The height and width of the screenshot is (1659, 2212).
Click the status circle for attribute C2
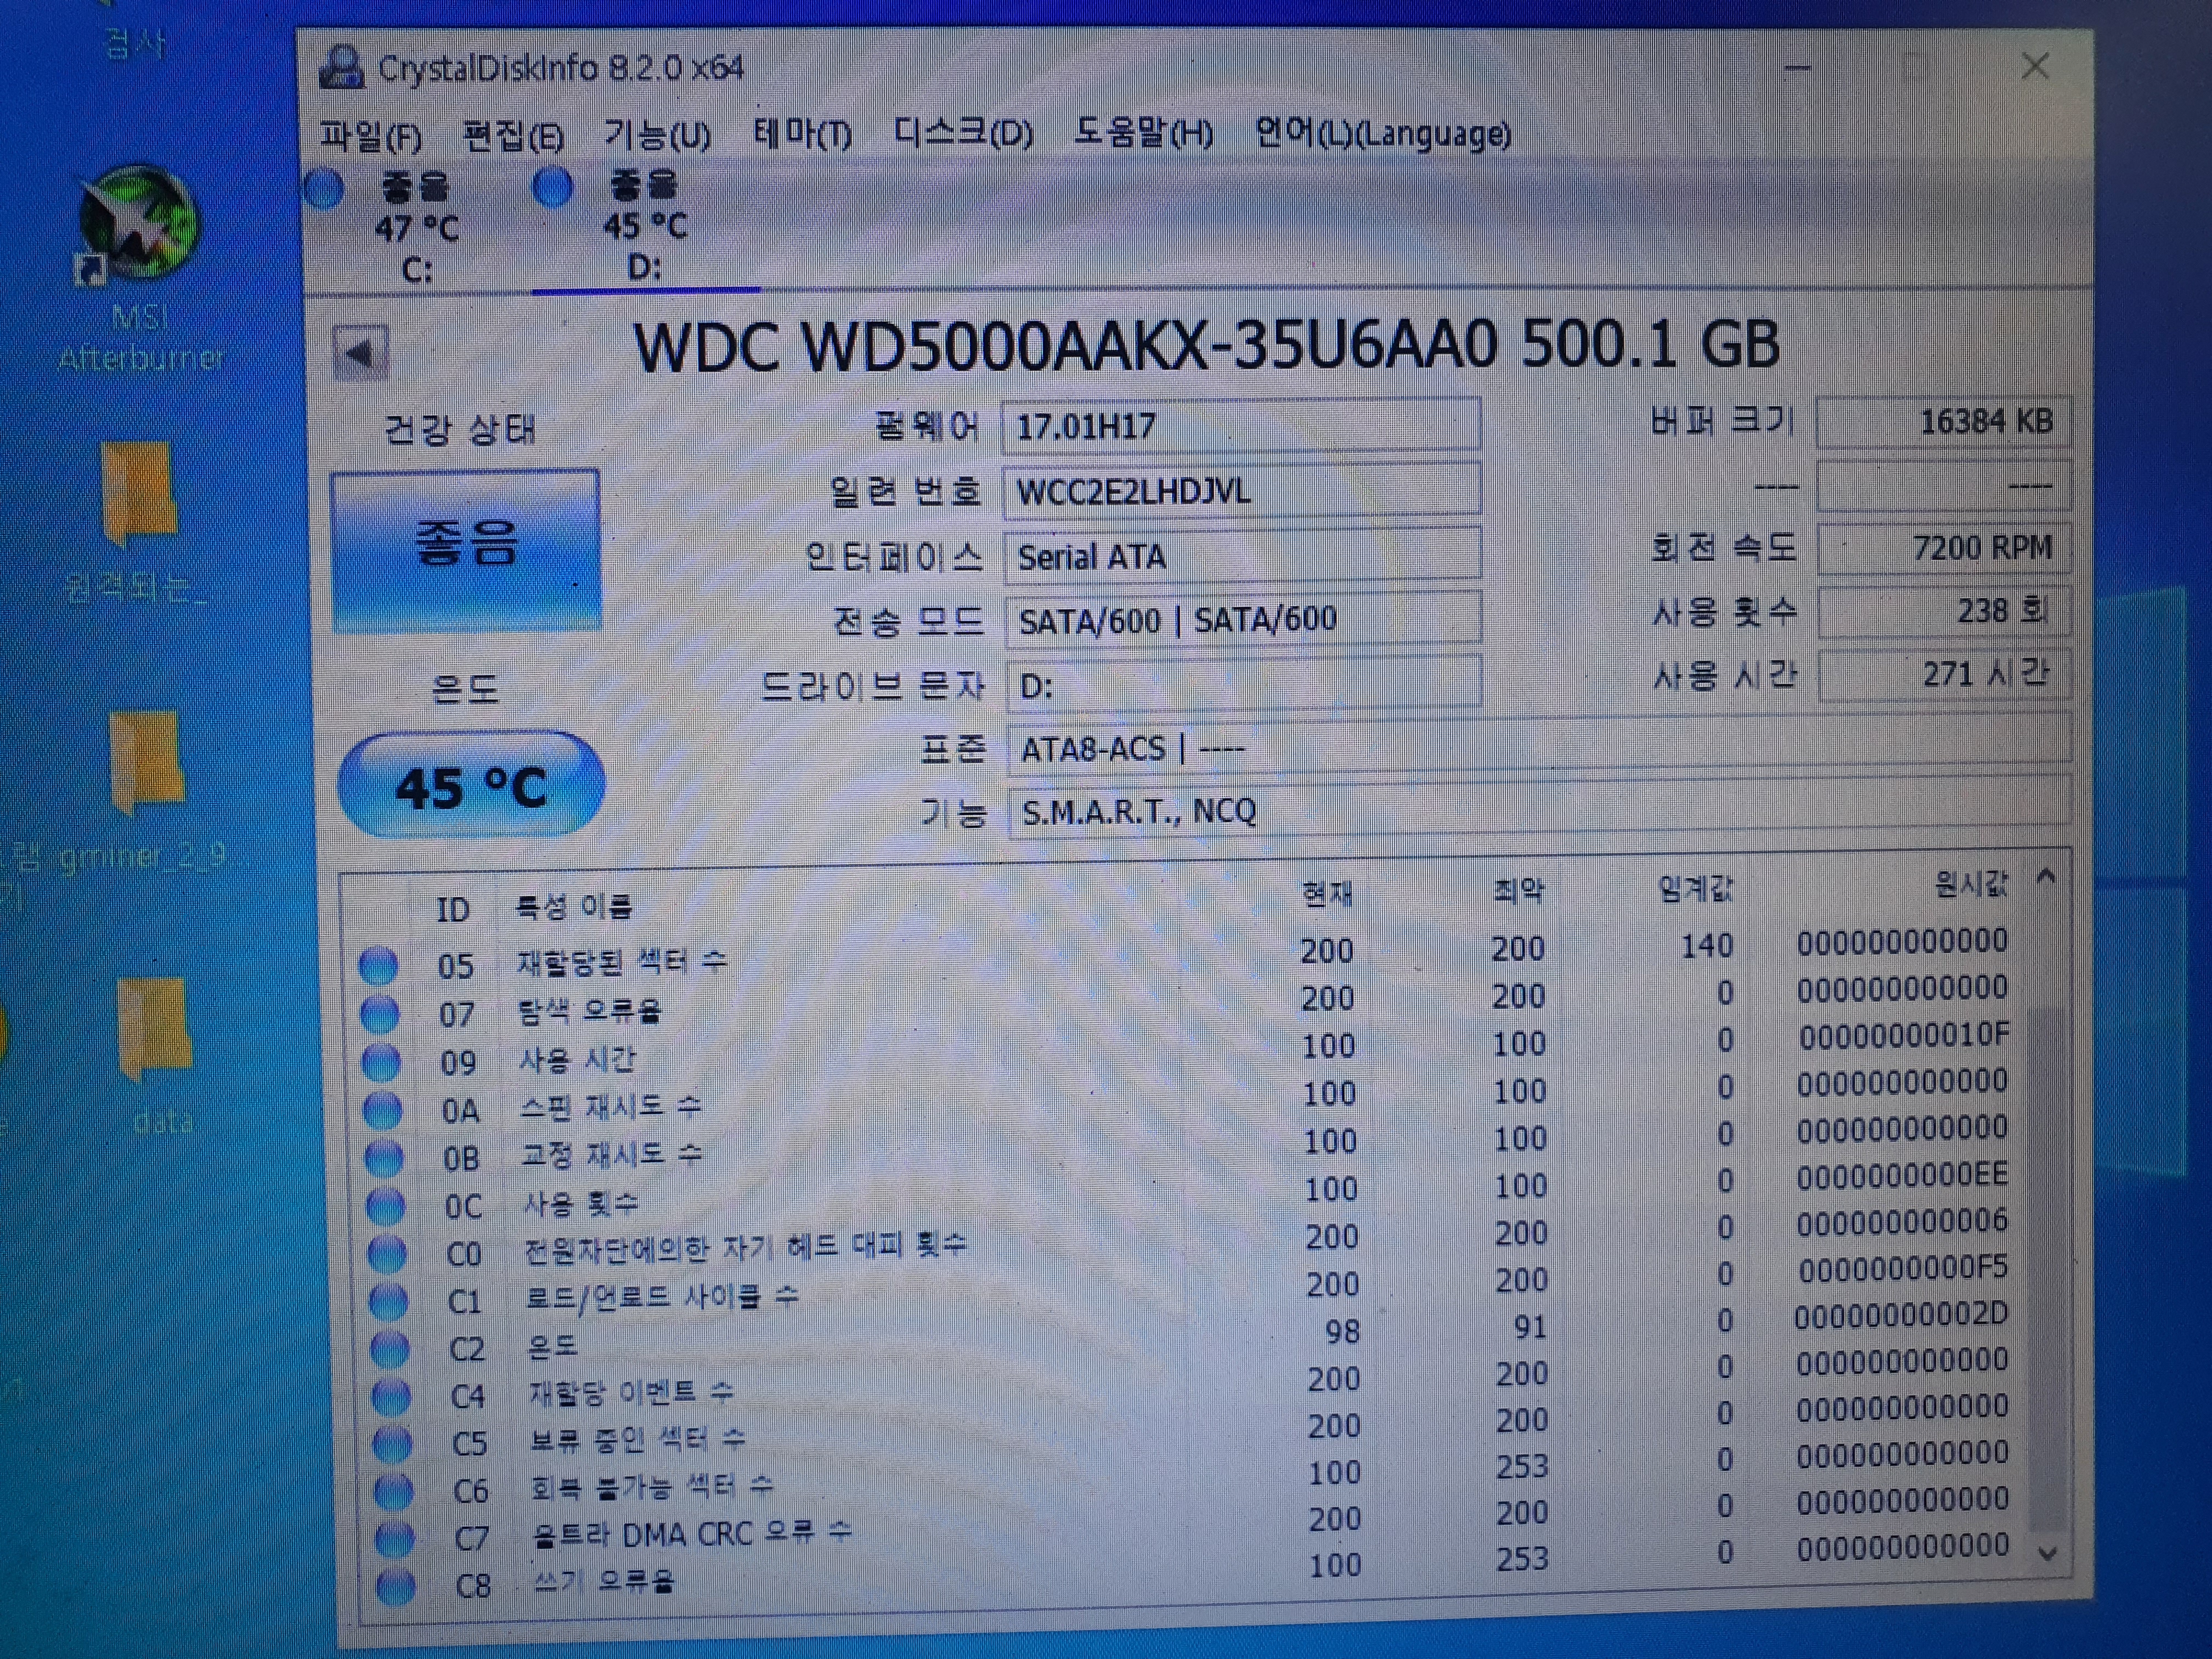point(390,1350)
